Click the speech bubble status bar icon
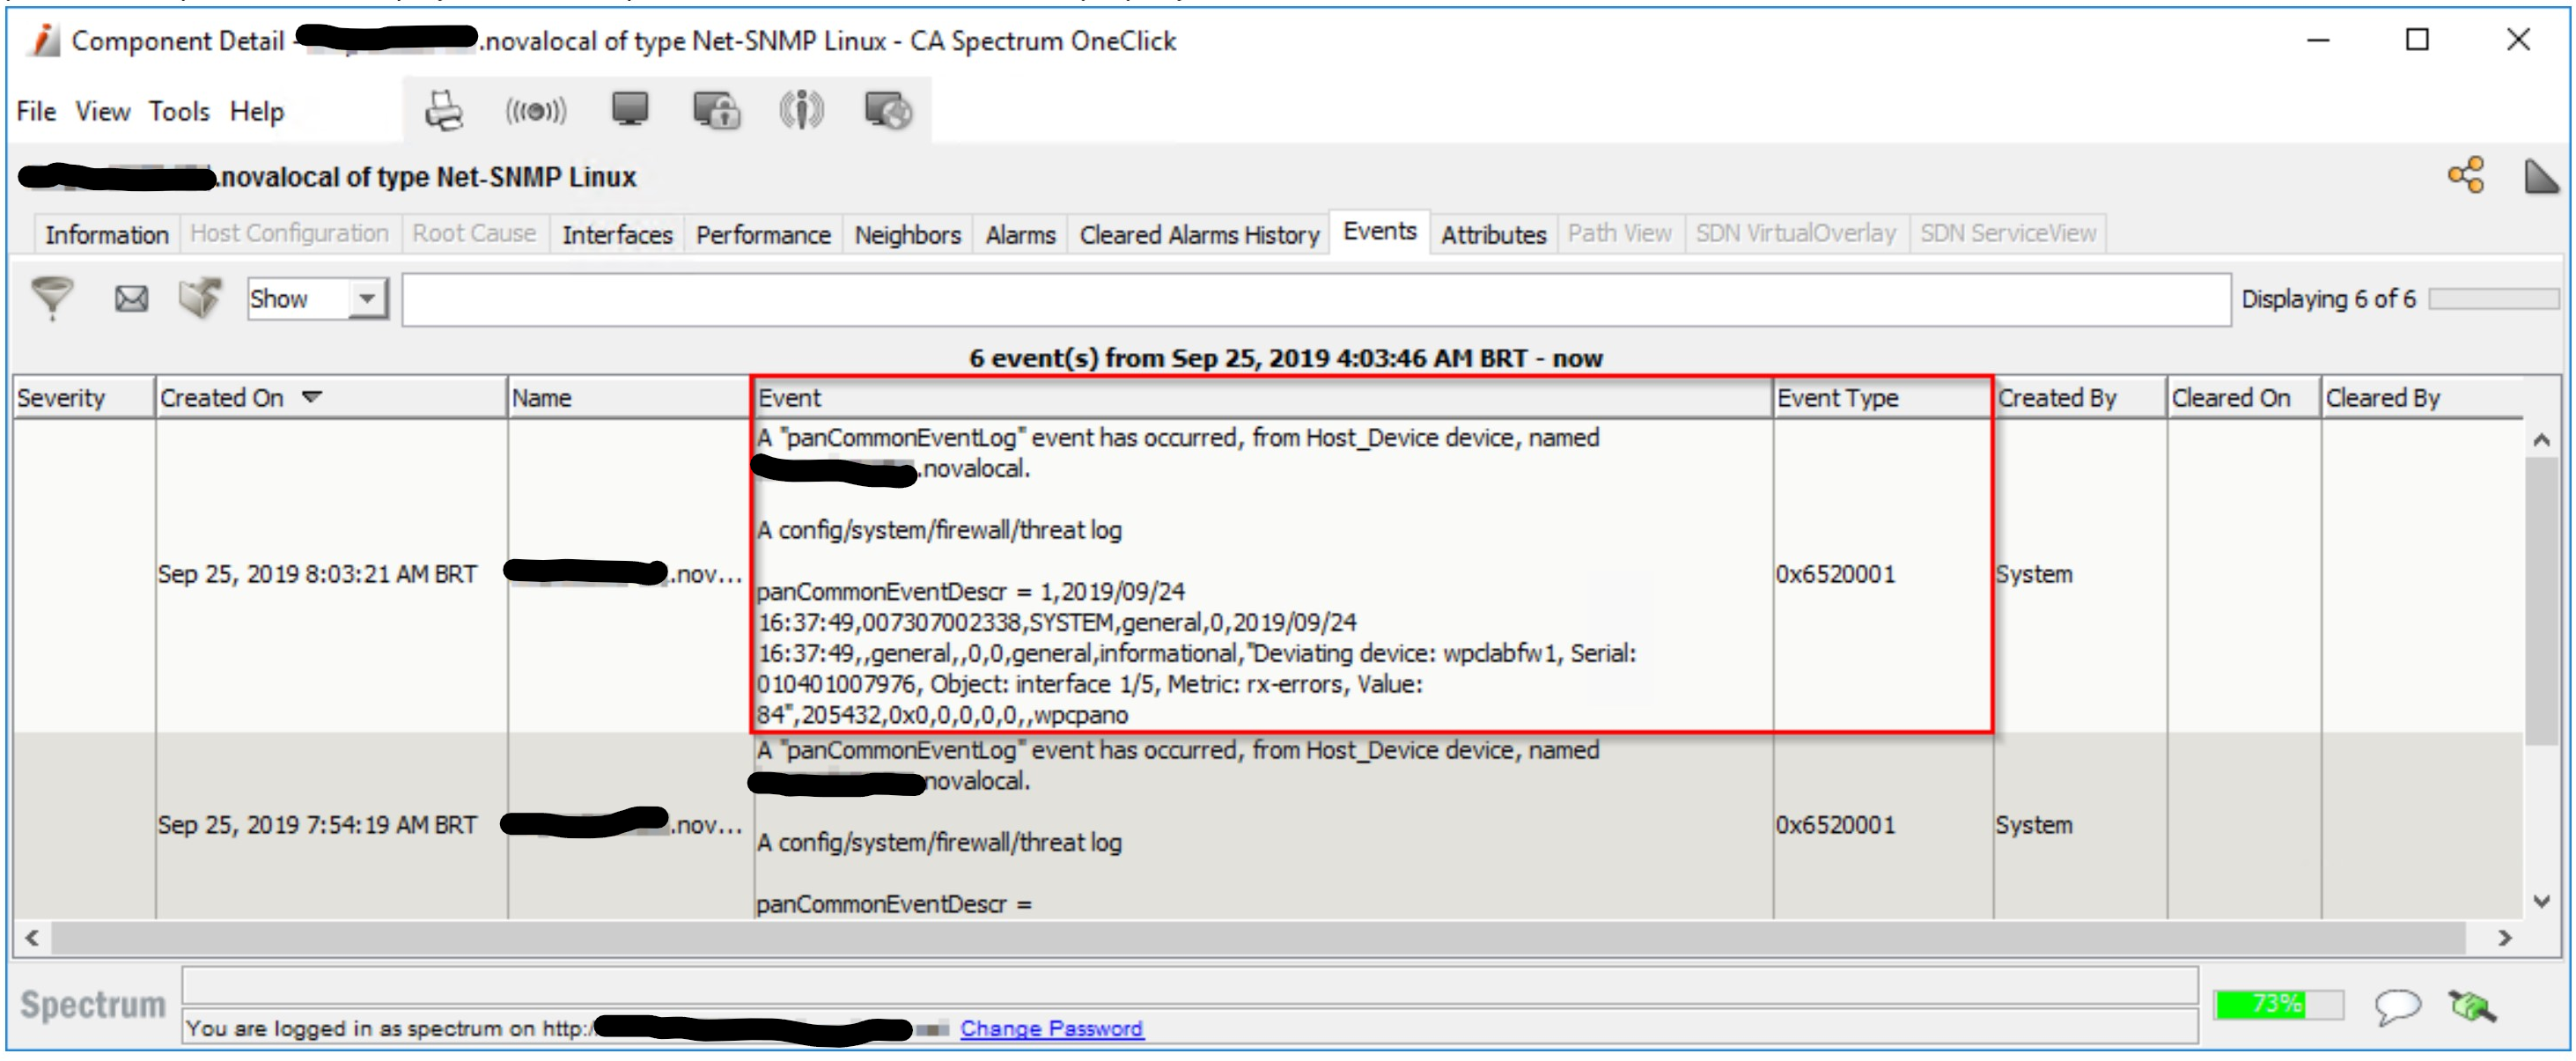The width and height of the screenshot is (2576, 1061). pos(2397,1006)
